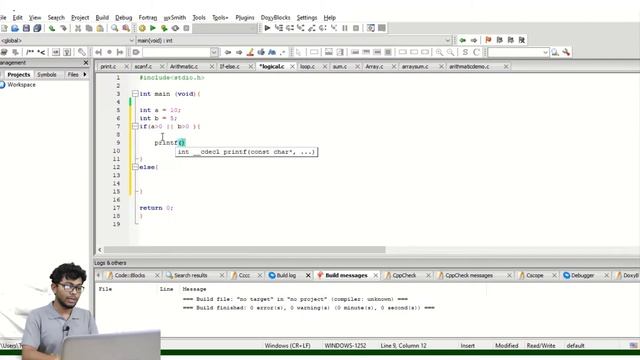Close the Management panel
Screen dimensions: 640x360
86,62
